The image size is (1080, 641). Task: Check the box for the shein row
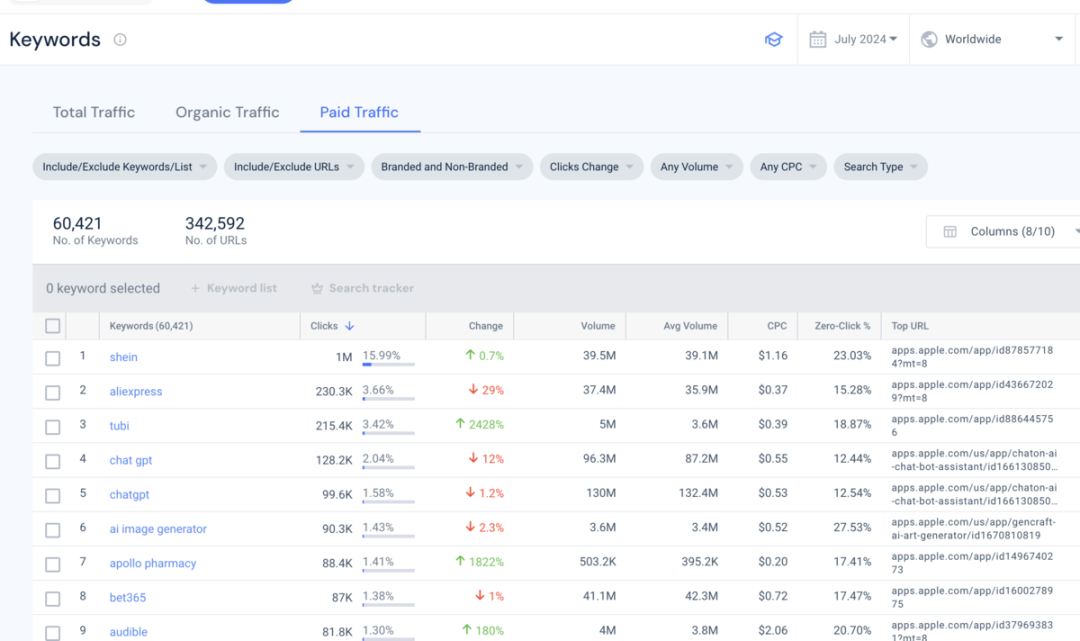coord(52,358)
